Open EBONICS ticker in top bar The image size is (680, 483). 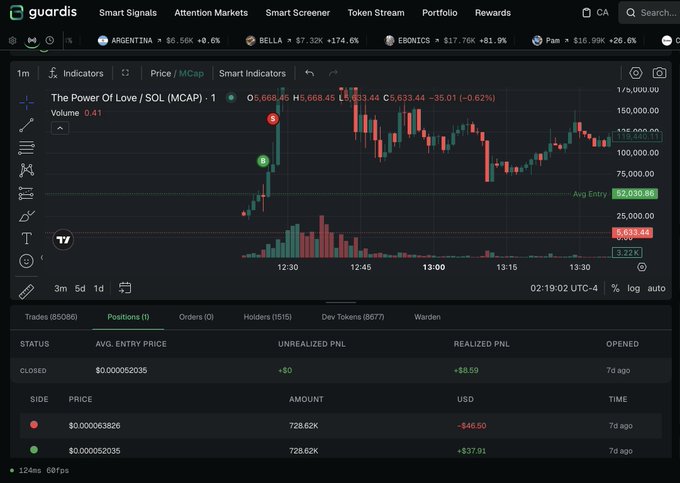[x=445, y=41]
